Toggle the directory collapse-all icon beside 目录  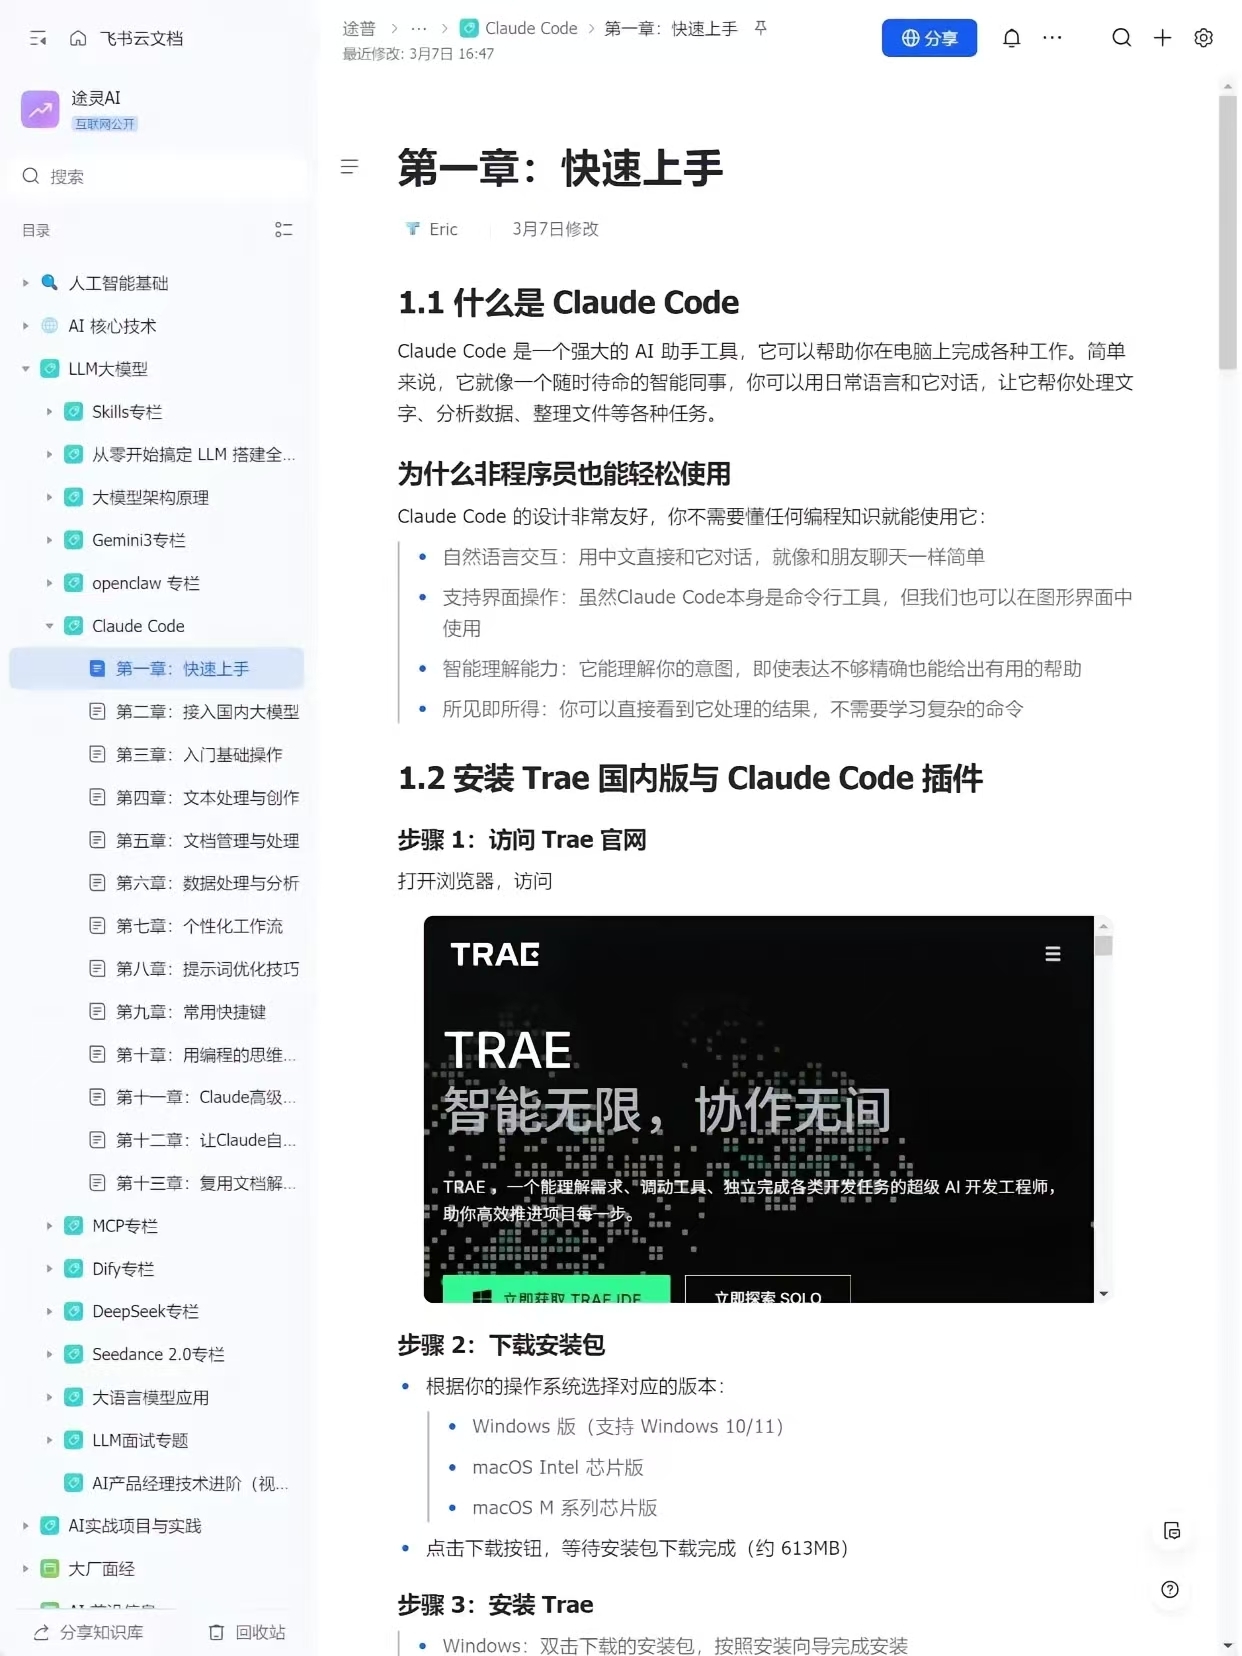(283, 230)
